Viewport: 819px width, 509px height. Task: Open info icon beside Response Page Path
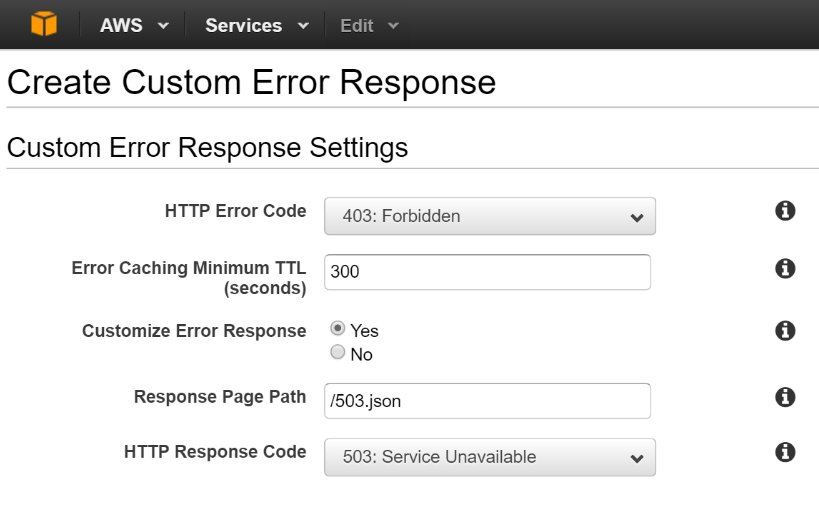[x=785, y=397]
